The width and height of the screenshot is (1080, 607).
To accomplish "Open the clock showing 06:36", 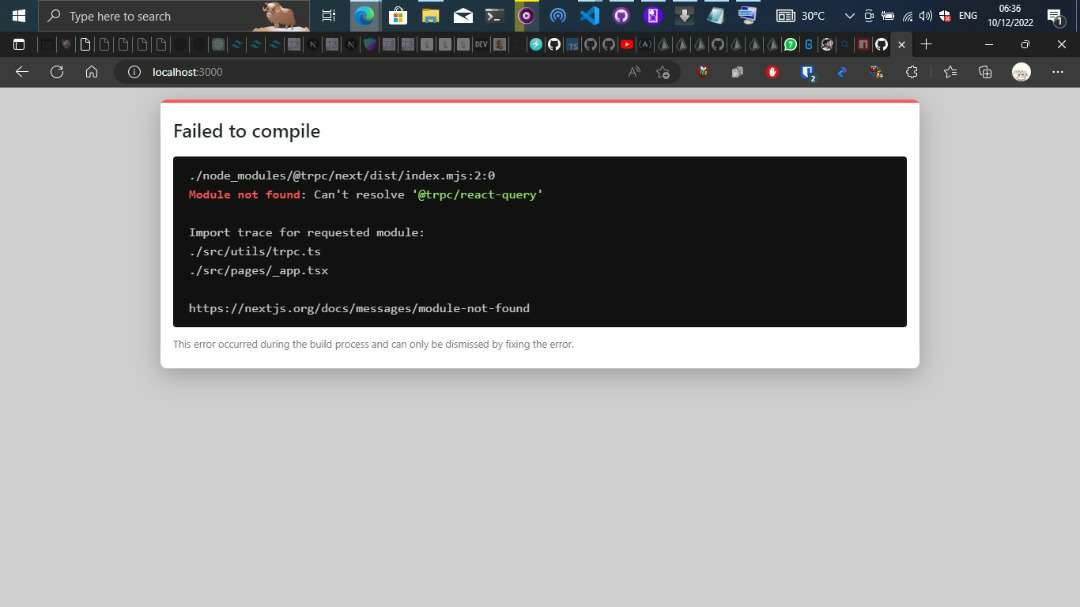I will pos(1010,16).
